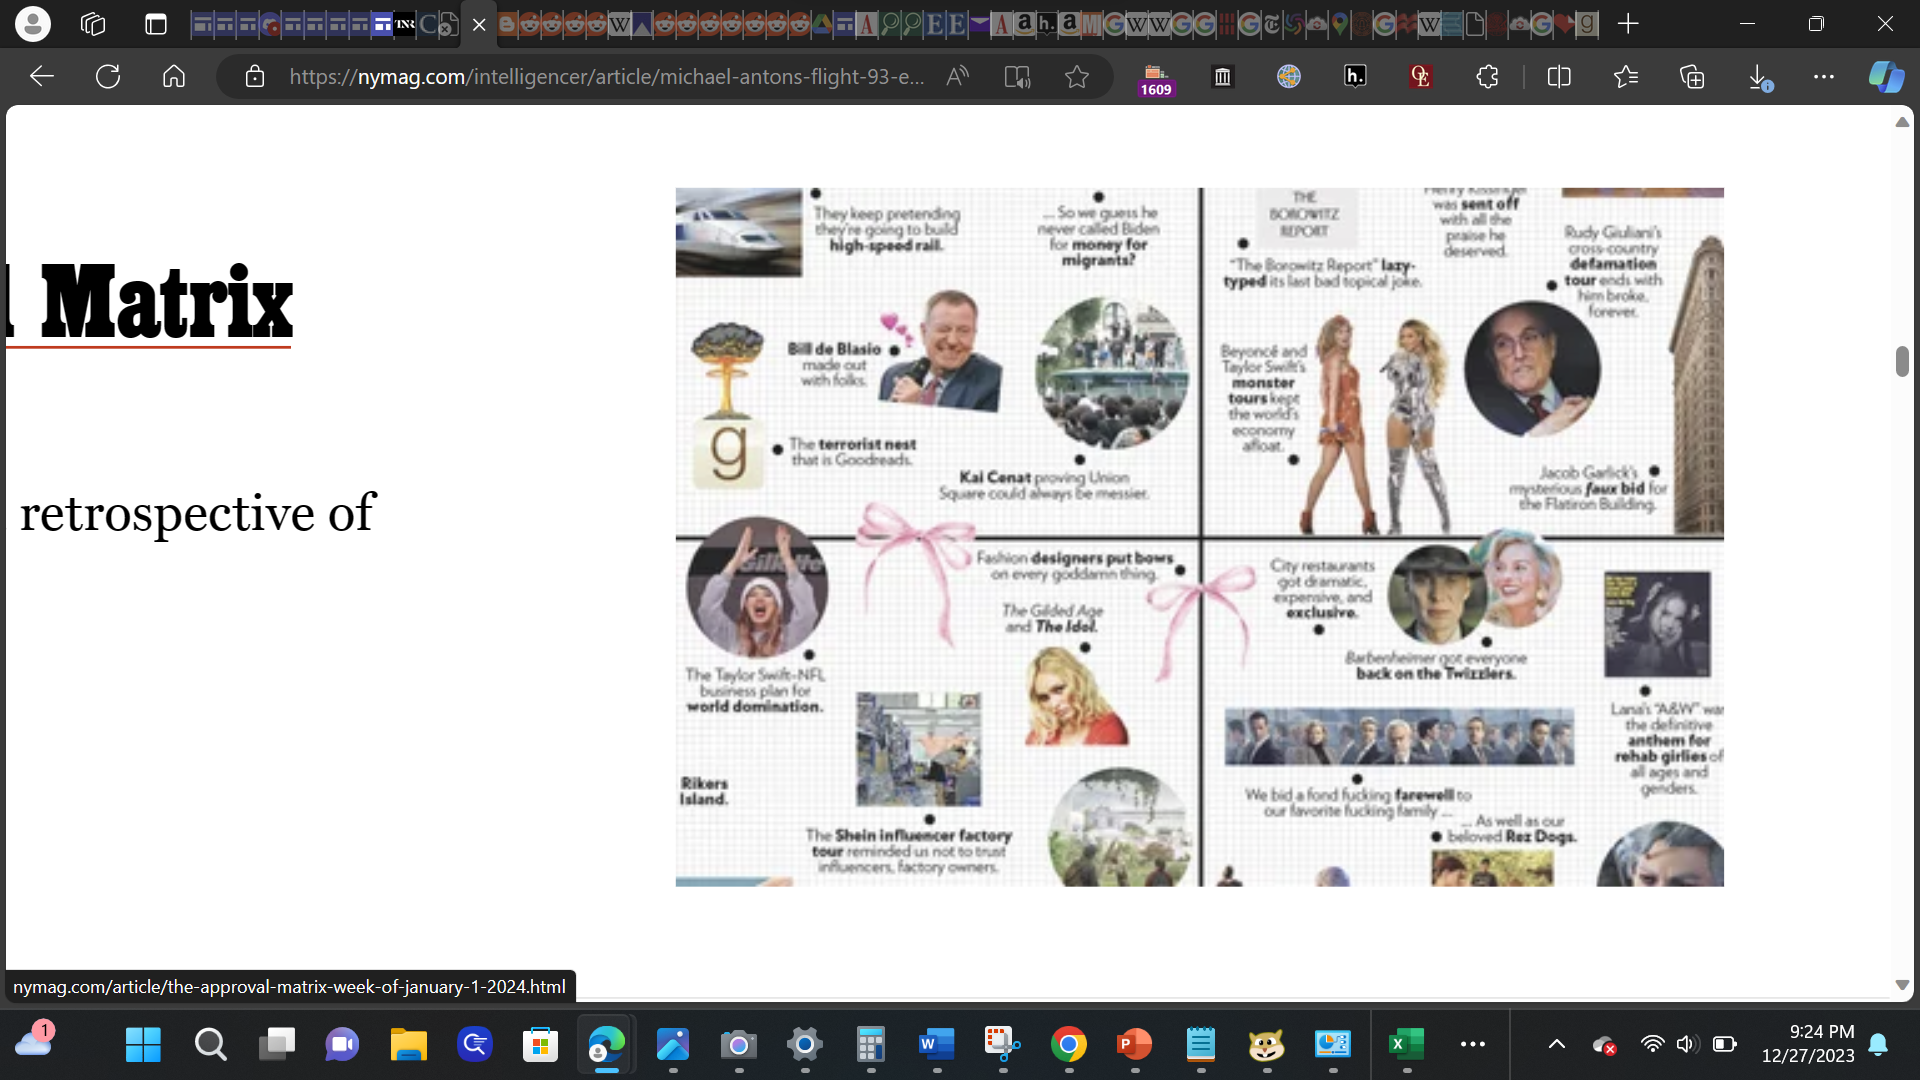The width and height of the screenshot is (1920, 1080).
Task: Open volume control in tray
Action: click(x=1687, y=1044)
